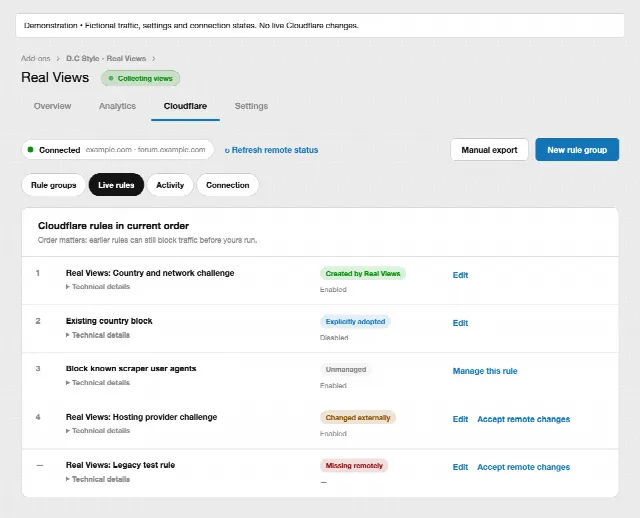This screenshot has height=518, width=640.
Task: Switch to Rule groups view
Action: (x=53, y=185)
